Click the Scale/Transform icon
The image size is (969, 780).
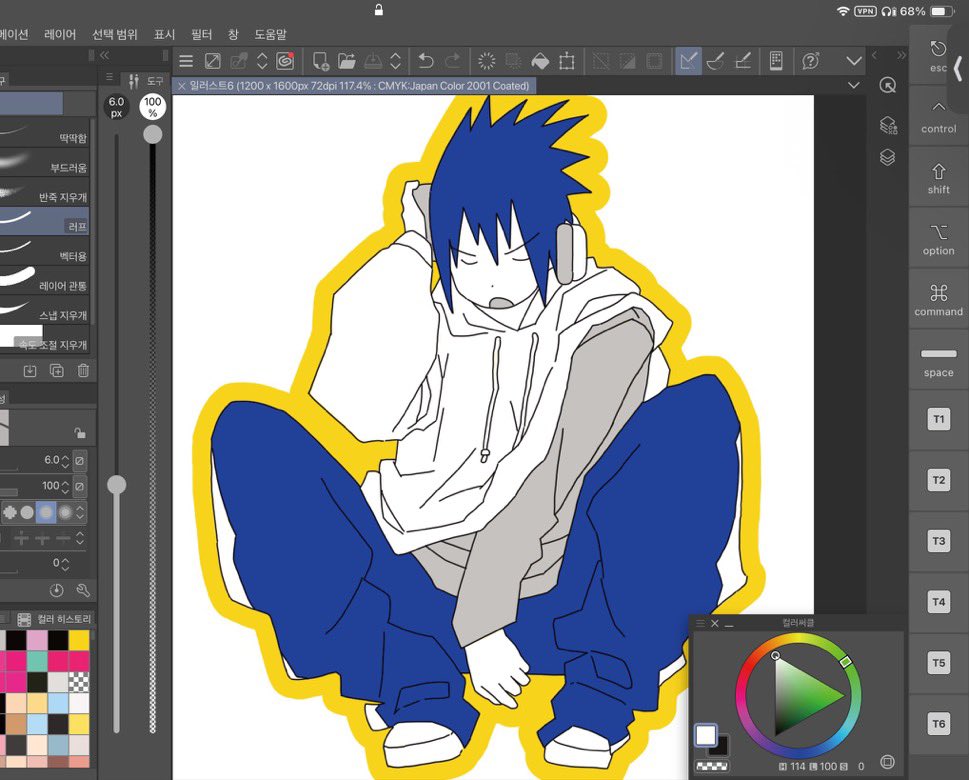tap(566, 61)
